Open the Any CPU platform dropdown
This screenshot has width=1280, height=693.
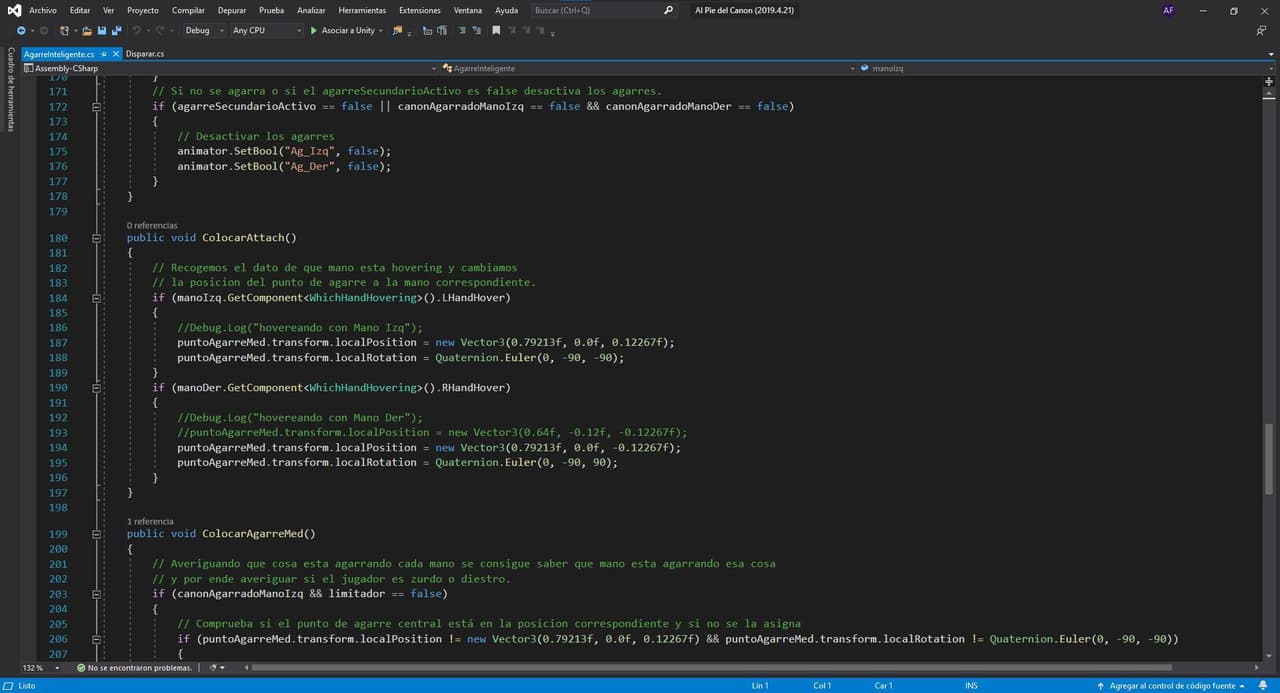tap(267, 31)
